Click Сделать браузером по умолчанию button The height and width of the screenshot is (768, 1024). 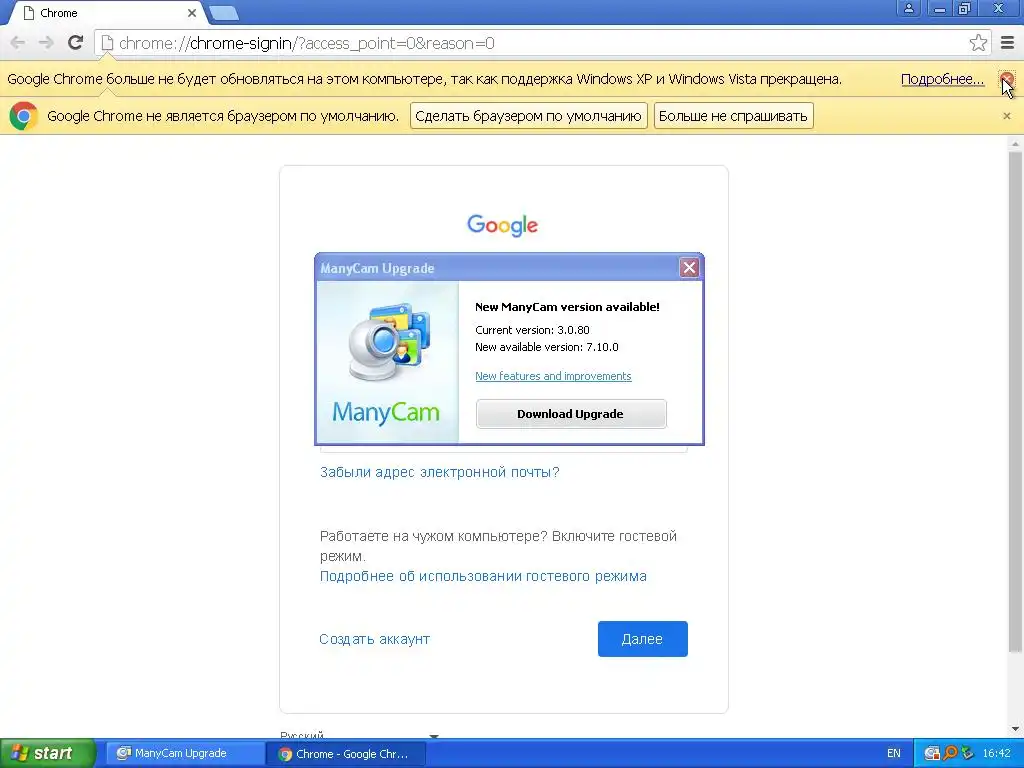click(x=528, y=116)
